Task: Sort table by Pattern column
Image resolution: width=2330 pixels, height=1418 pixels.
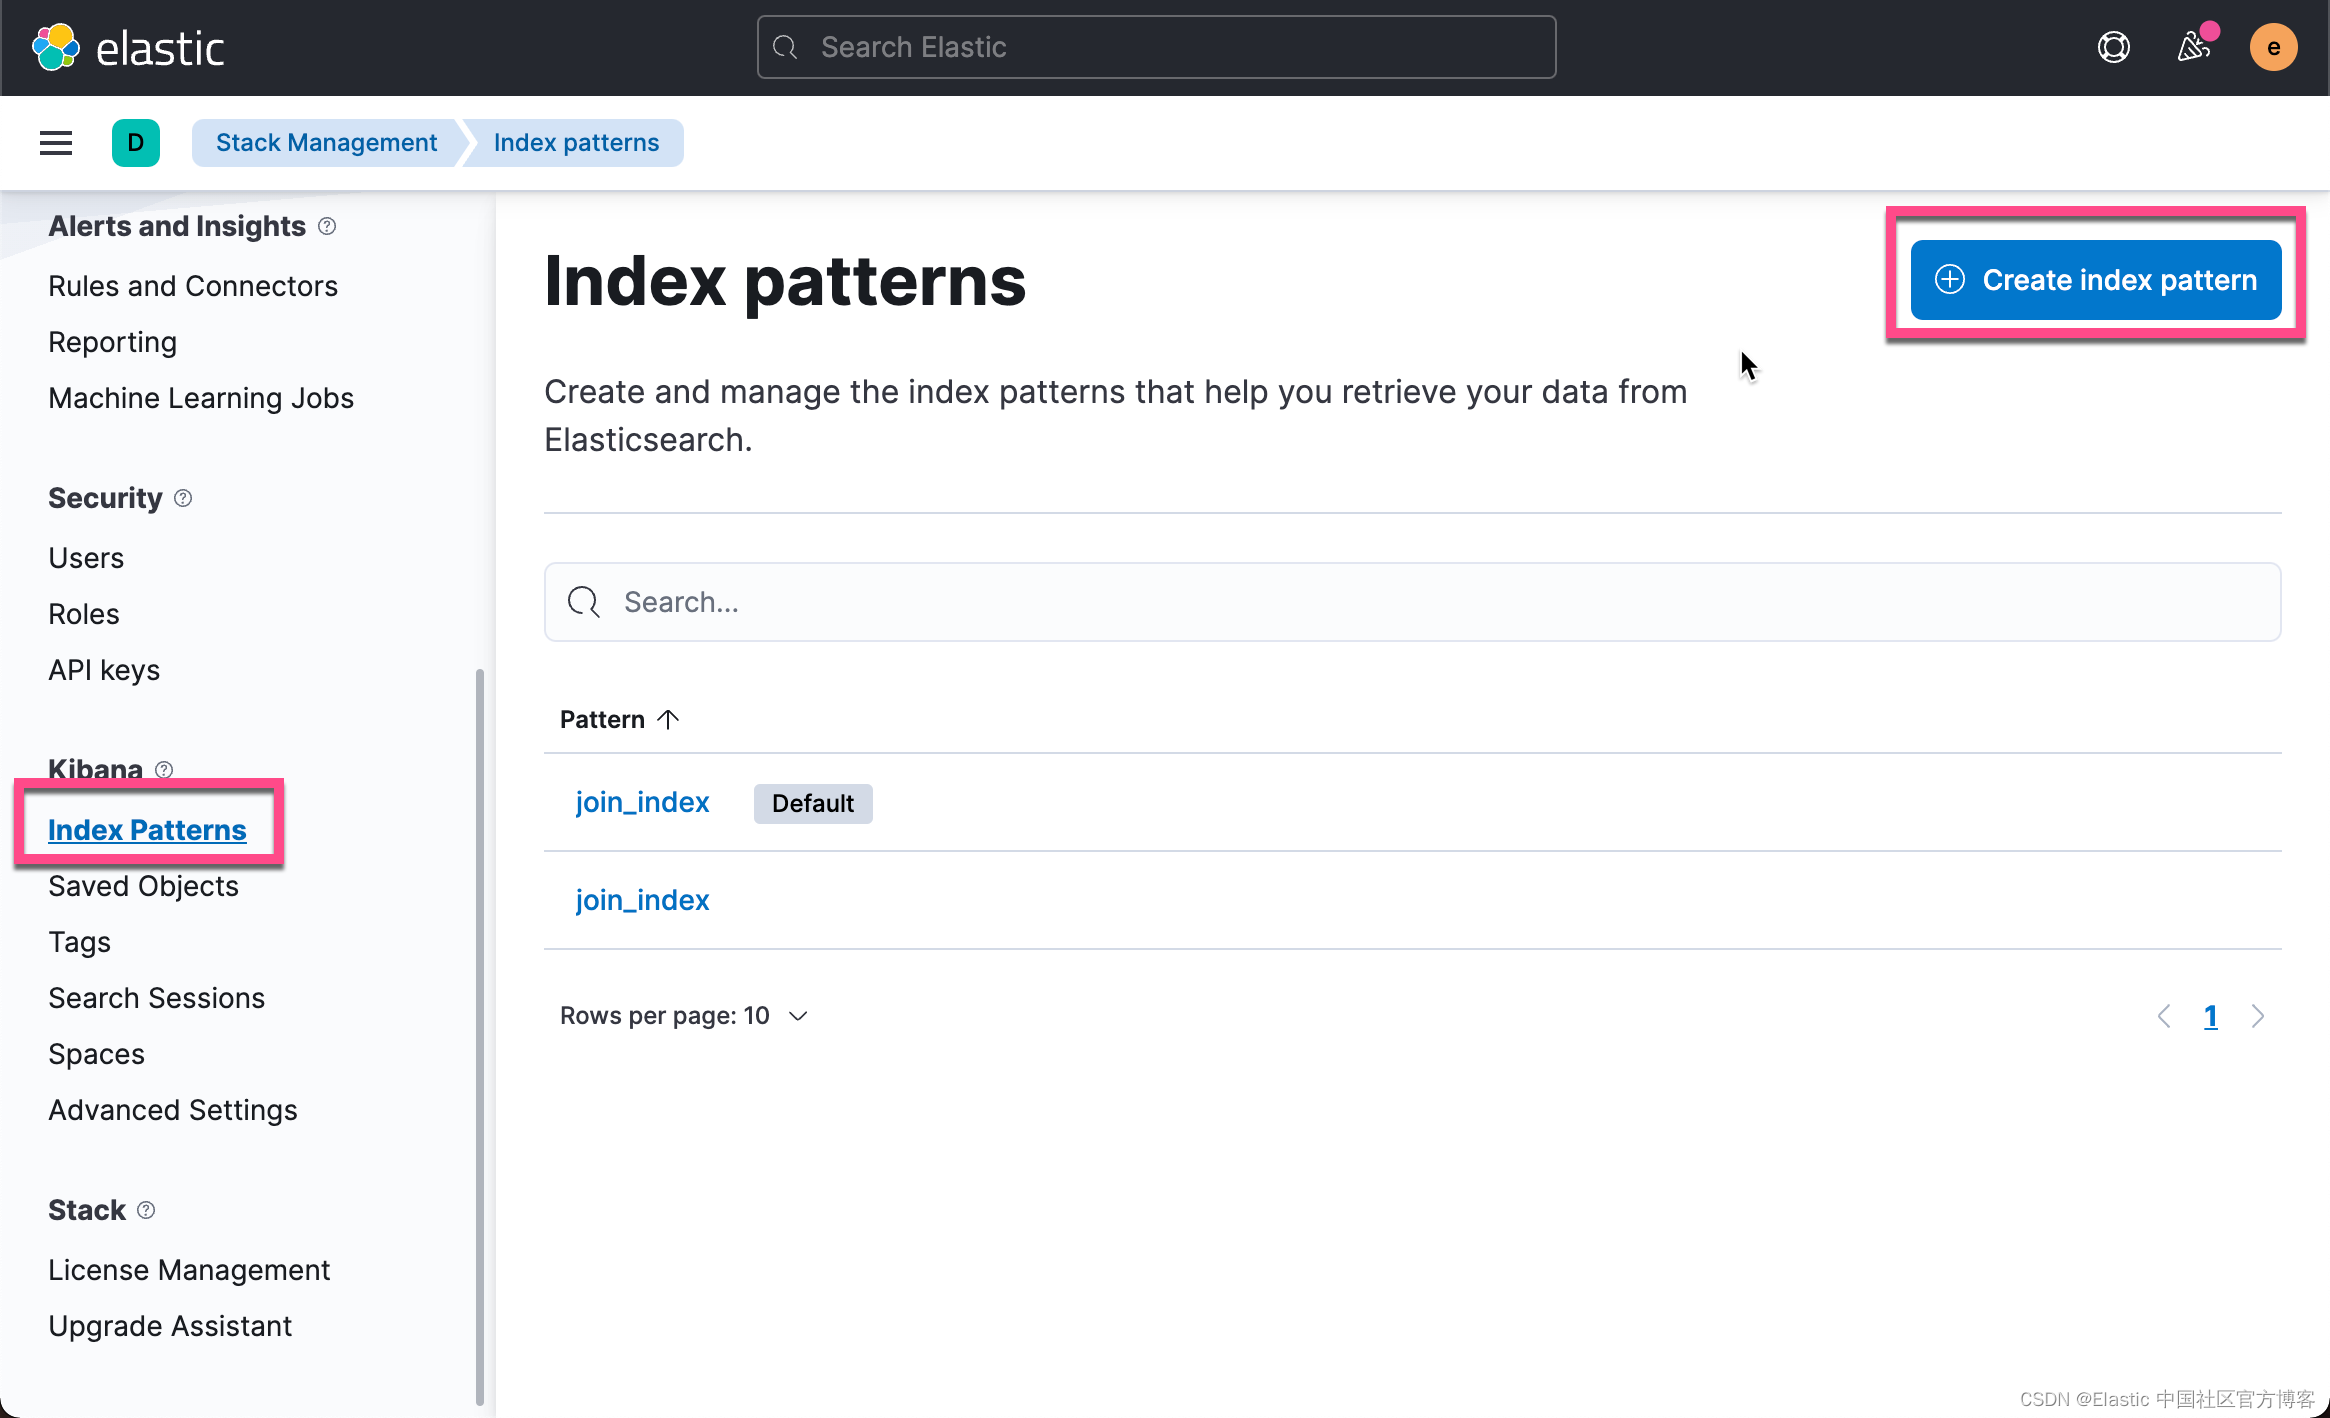Action: pyautogui.click(x=620, y=719)
